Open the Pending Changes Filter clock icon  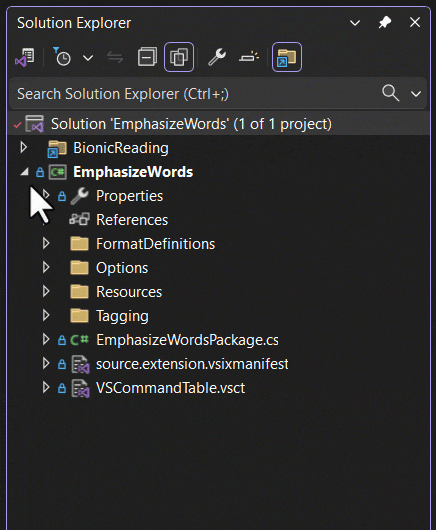tap(62, 57)
